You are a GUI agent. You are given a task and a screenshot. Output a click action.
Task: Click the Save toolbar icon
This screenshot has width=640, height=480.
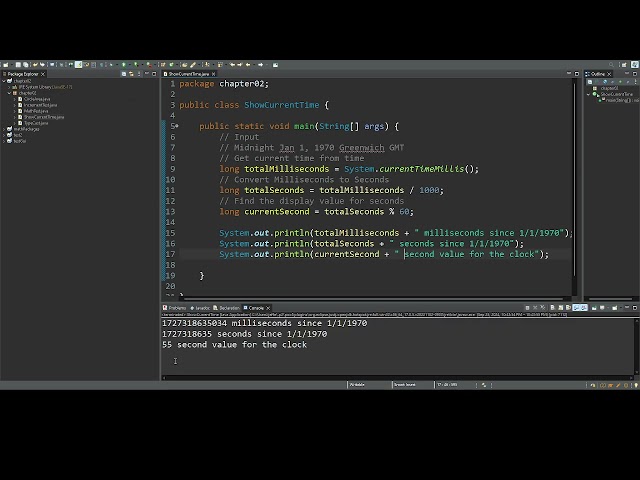pos(18,64)
